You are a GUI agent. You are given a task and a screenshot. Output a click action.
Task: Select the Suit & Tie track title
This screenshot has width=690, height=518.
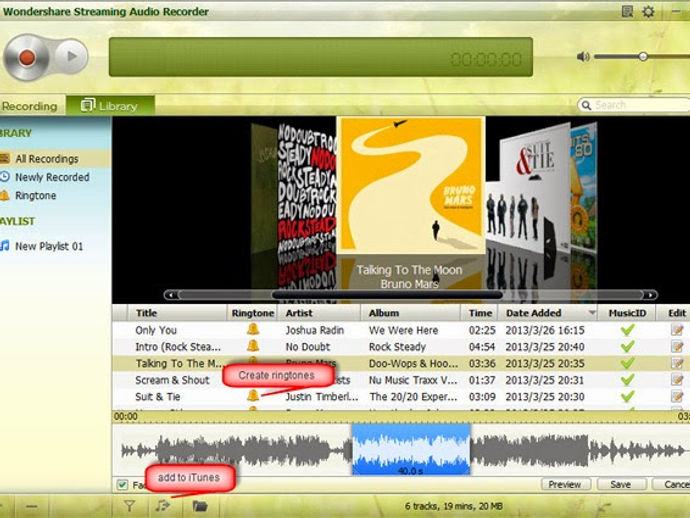(158, 397)
